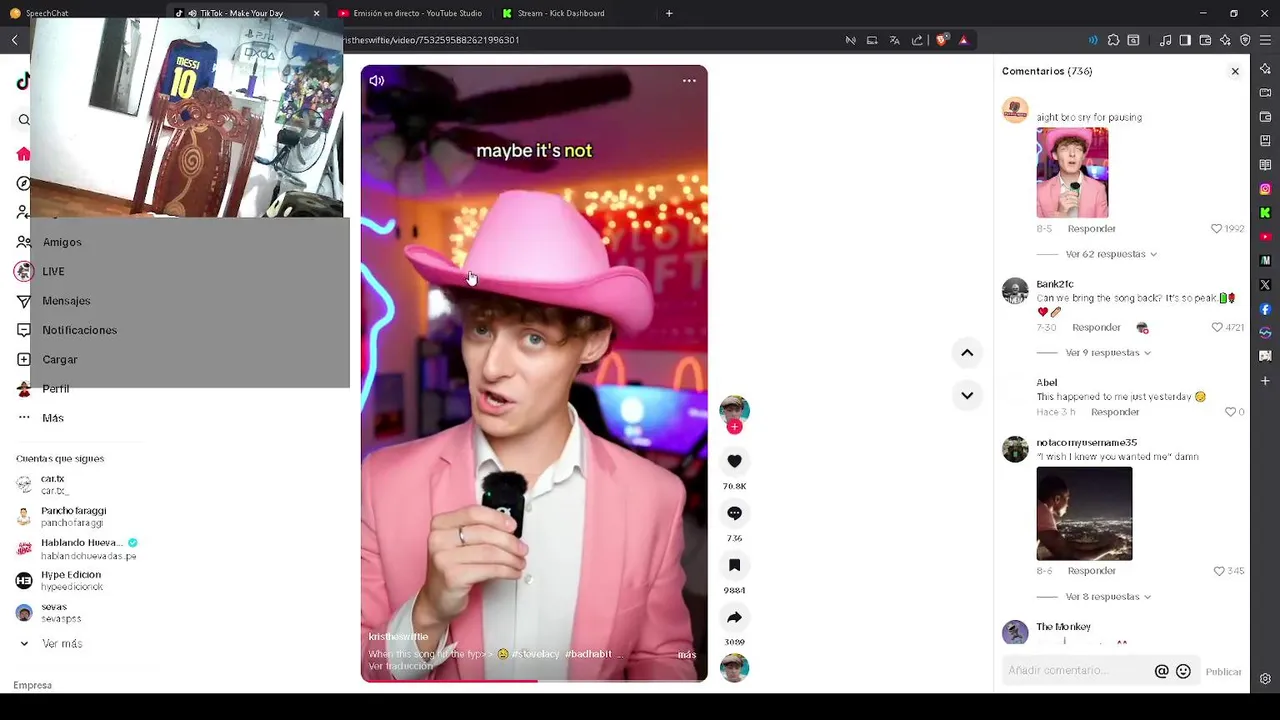Viewport: 1280px width, 720px height.
Task: Click 'Ver traducción' under the caption
Action: point(400,667)
